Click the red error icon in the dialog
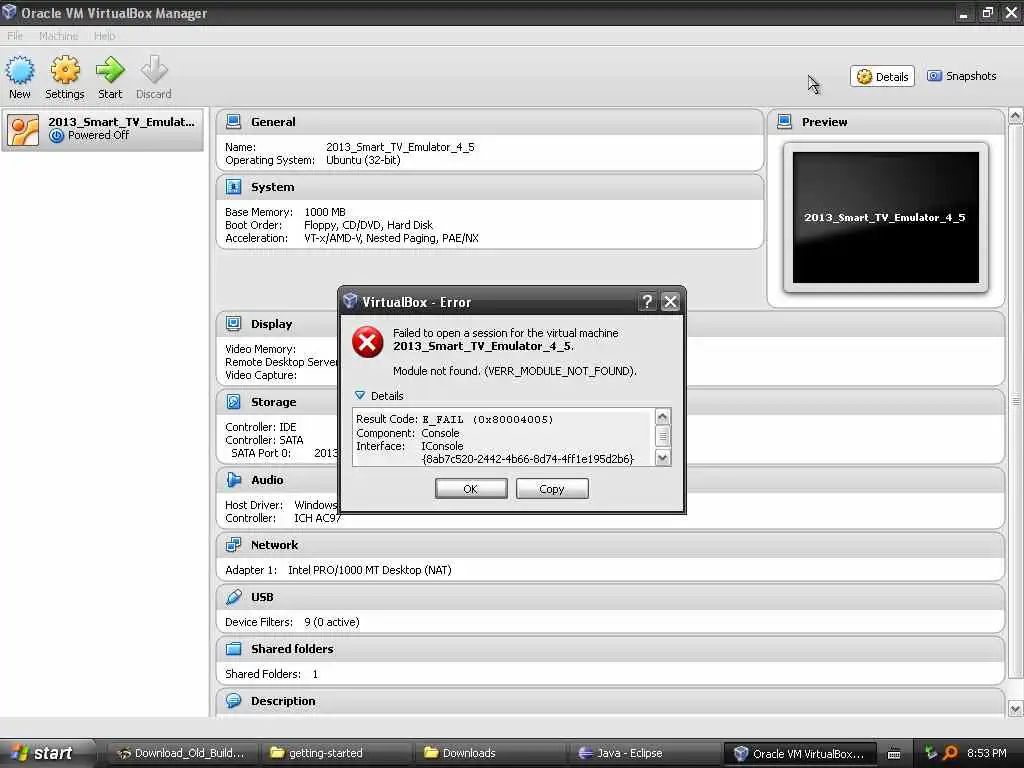Viewport: 1024px width, 768px height. pyautogui.click(x=368, y=342)
